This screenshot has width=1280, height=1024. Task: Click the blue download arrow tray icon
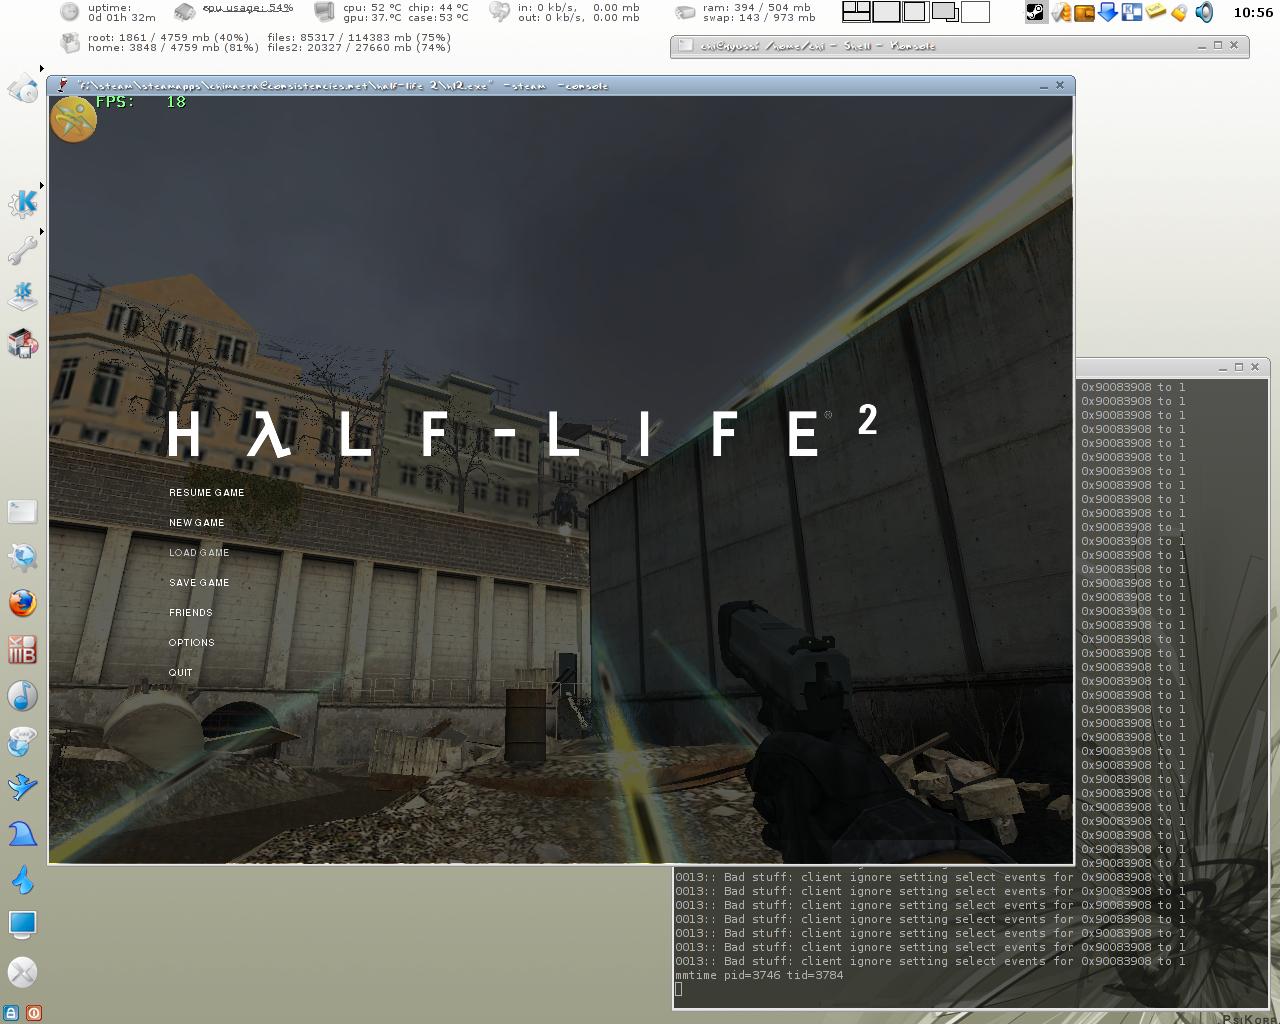point(1108,12)
